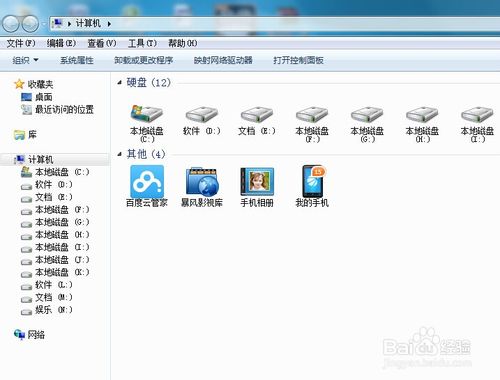Open the 暴风影视库 icon
The image size is (500, 380).
click(x=202, y=186)
